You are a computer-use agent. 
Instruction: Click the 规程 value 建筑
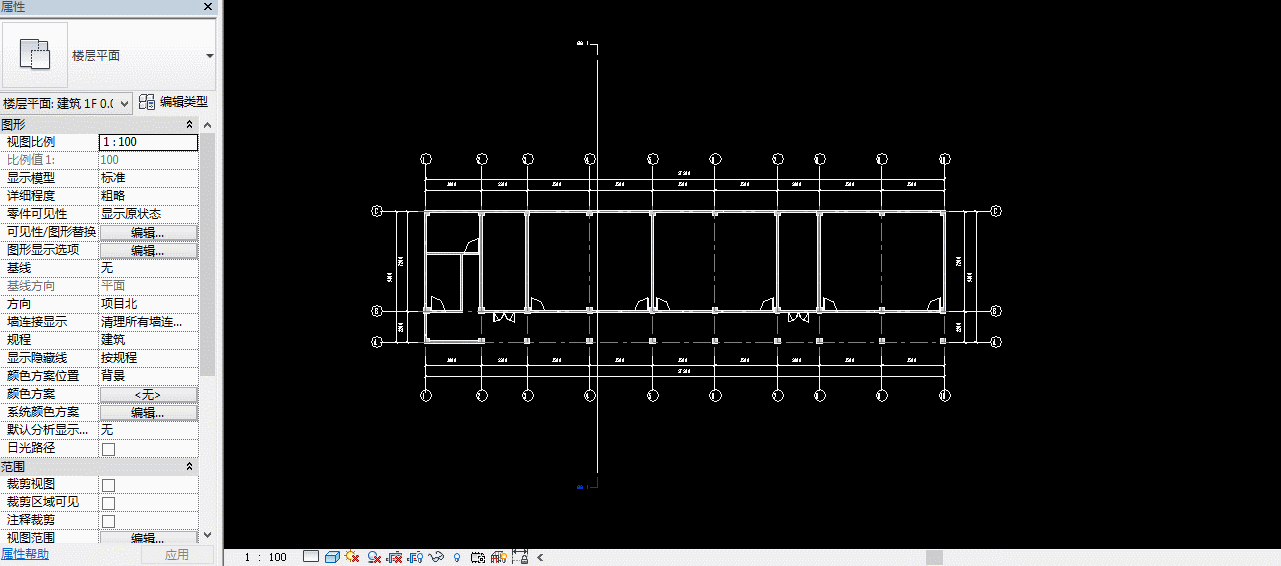[148, 340]
